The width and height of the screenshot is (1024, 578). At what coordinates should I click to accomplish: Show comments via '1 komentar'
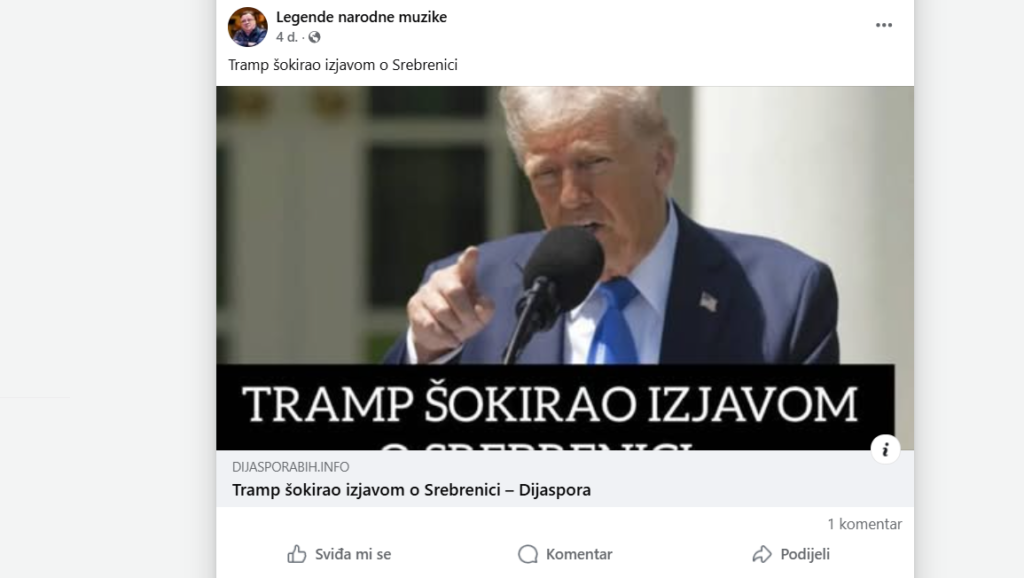(865, 524)
